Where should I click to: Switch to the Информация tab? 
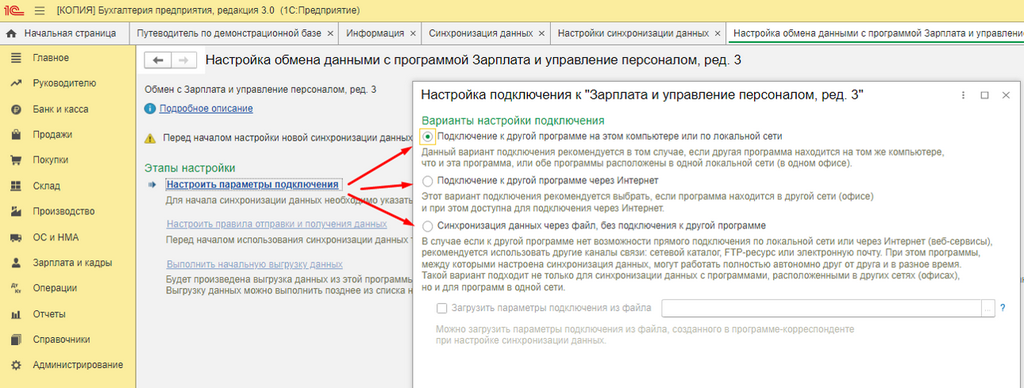pyautogui.click(x=374, y=33)
